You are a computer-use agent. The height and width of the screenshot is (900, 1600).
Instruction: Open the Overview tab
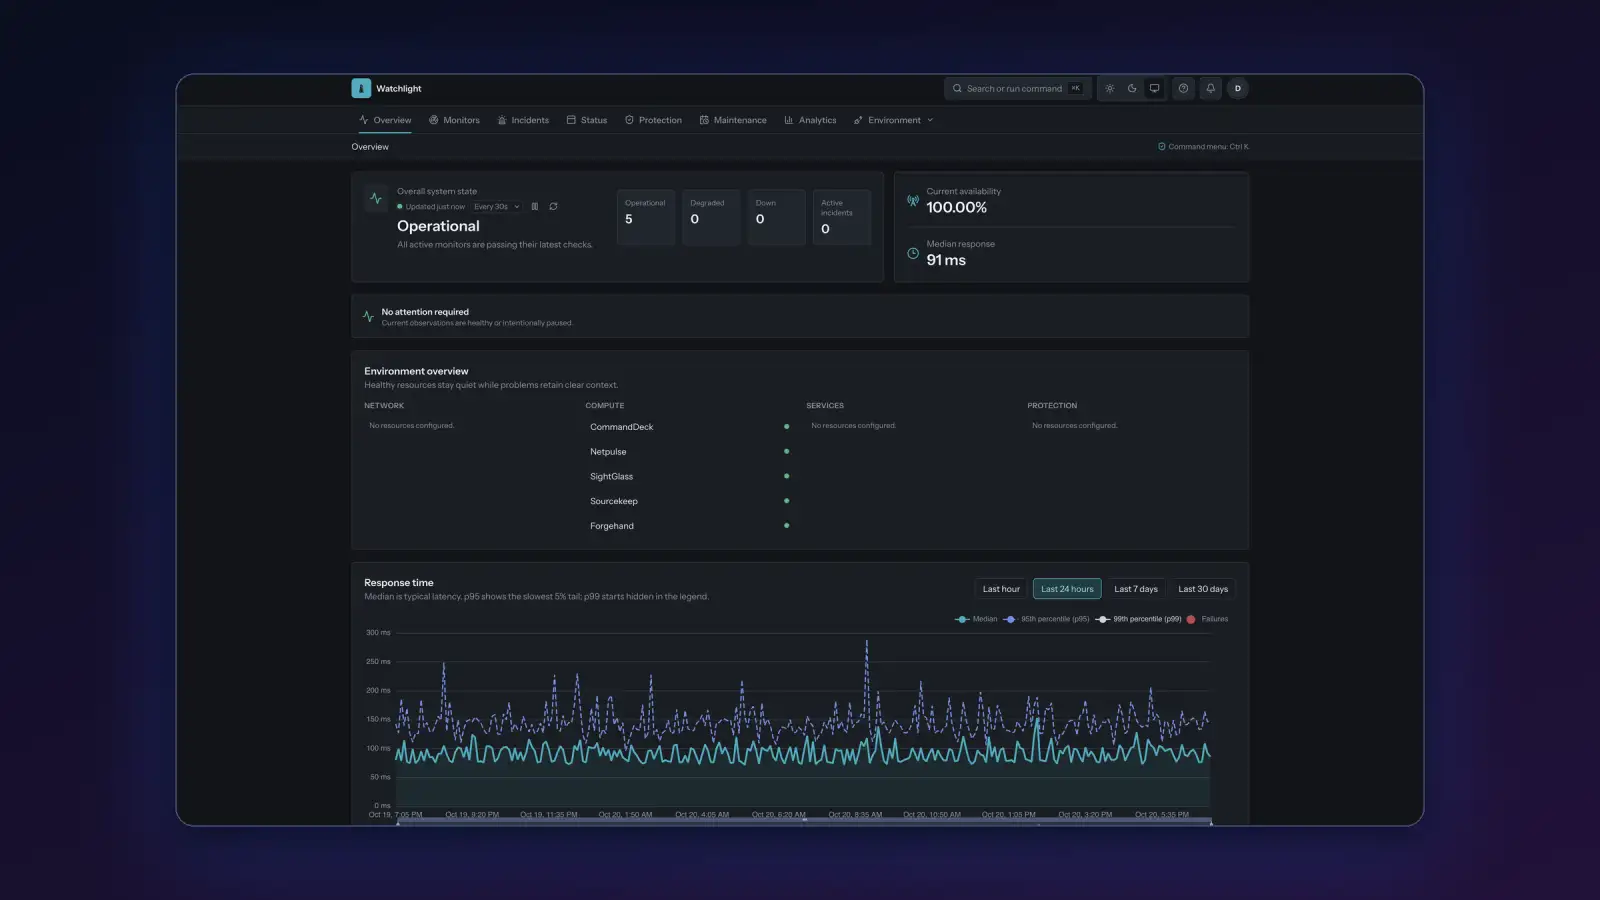[385, 120]
